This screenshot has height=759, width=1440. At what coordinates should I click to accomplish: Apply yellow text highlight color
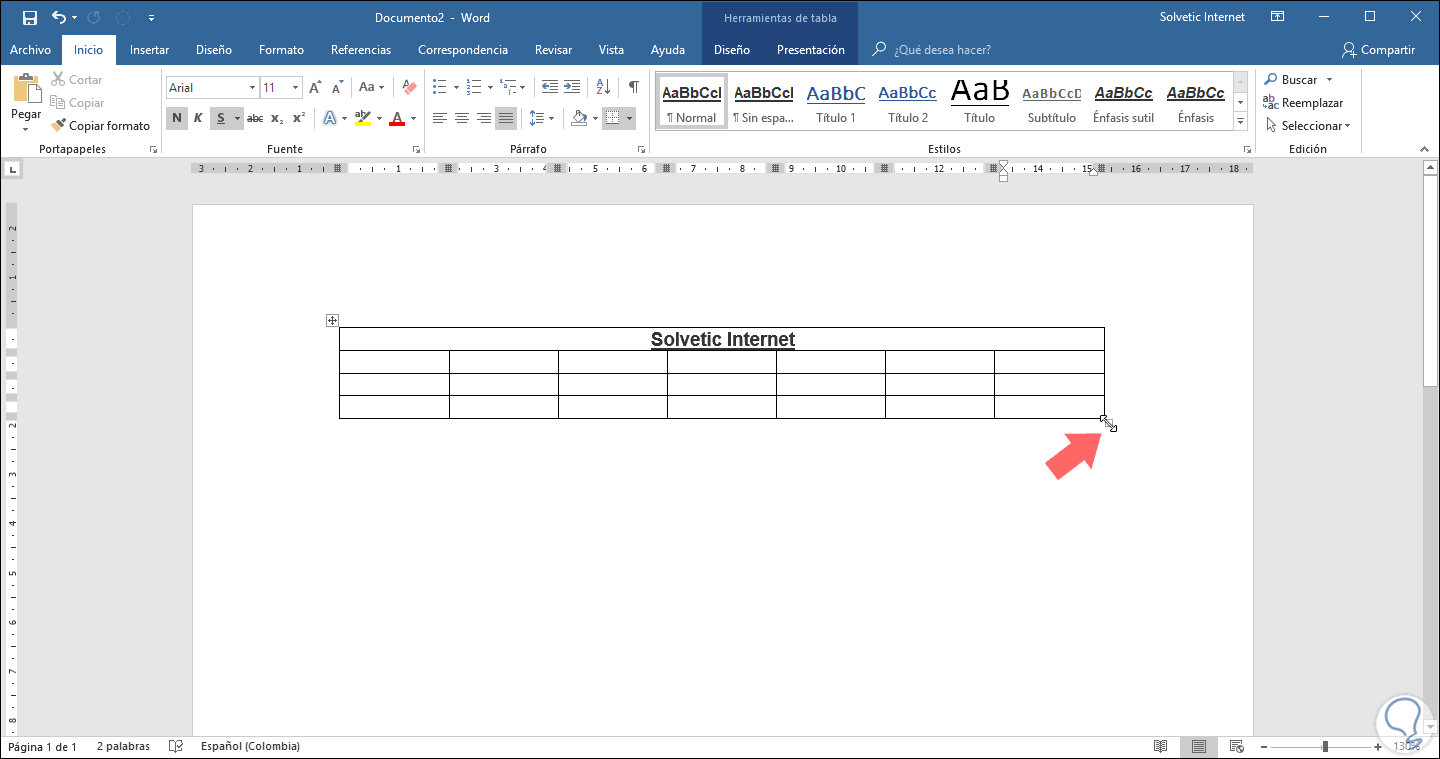(363, 119)
